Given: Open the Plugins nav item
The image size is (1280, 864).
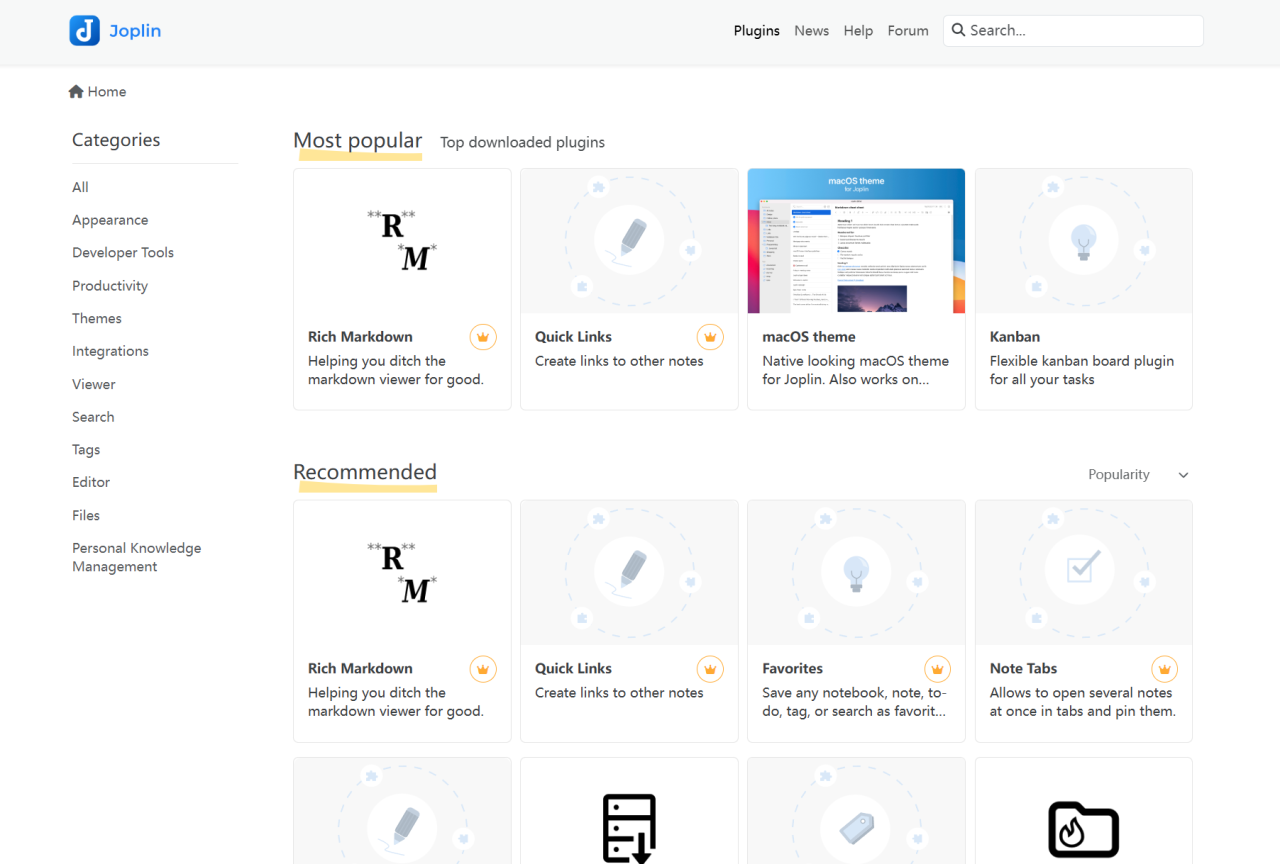Looking at the screenshot, I should point(757,31).
